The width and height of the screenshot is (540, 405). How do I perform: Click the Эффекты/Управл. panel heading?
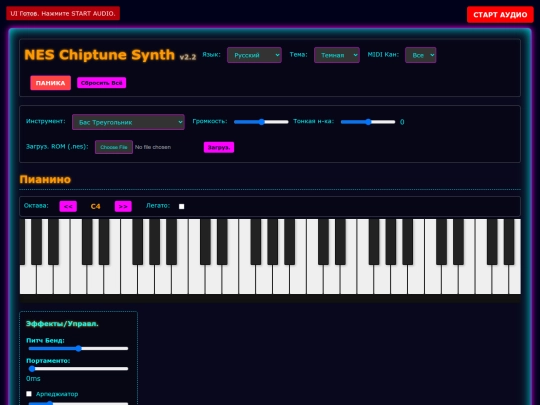[62, 324]
